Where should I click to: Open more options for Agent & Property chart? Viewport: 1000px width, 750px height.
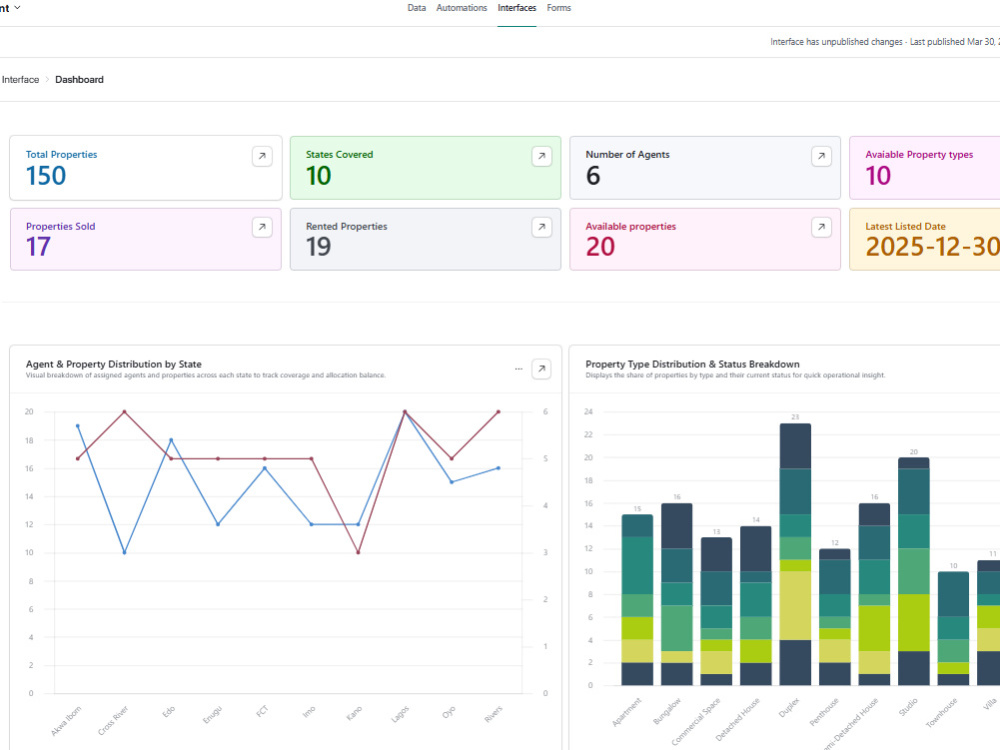point(518,369)
